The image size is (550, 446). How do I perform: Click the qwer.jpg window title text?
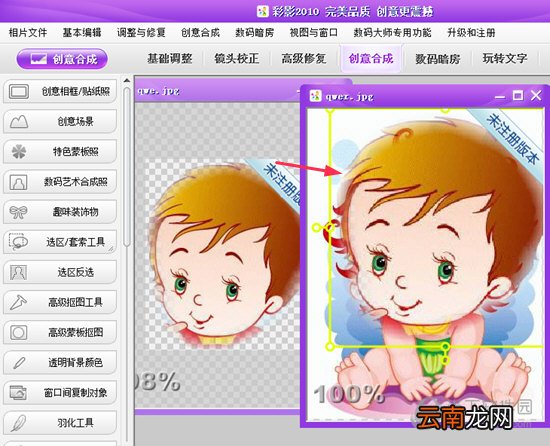coord(349,96)
